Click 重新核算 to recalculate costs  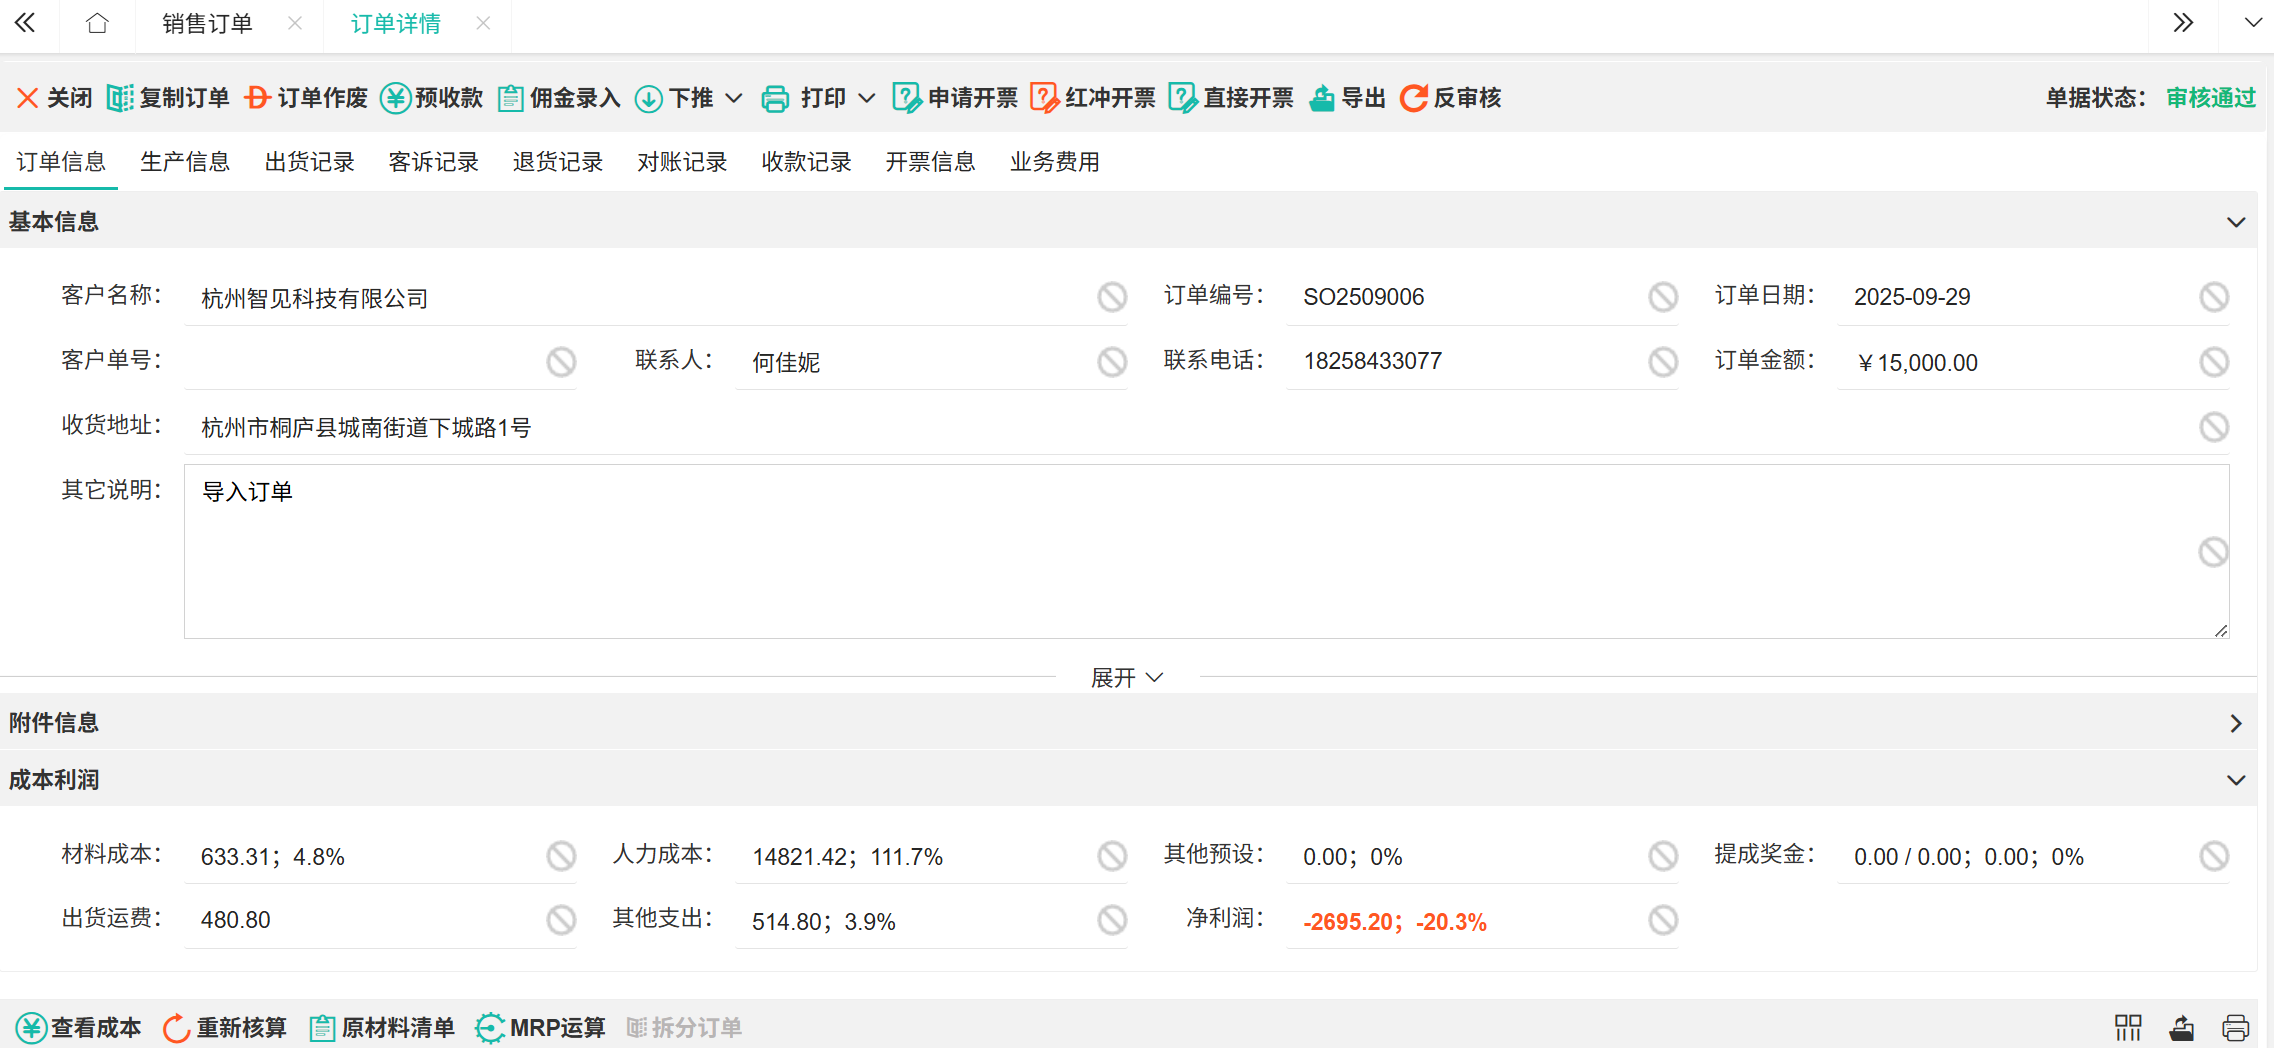(x=225, y=1027)
